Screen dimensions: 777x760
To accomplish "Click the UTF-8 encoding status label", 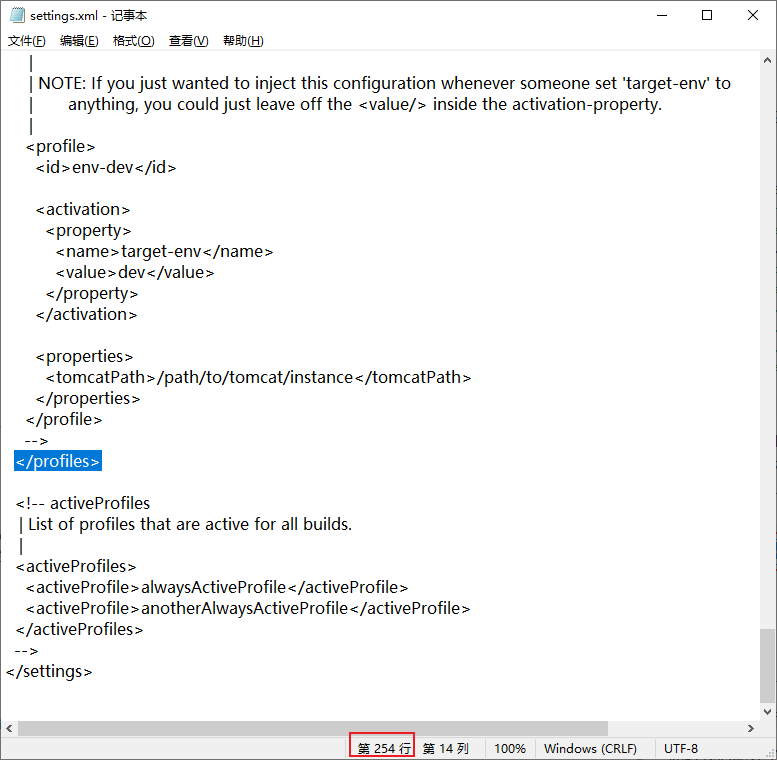I will point(681,748).
